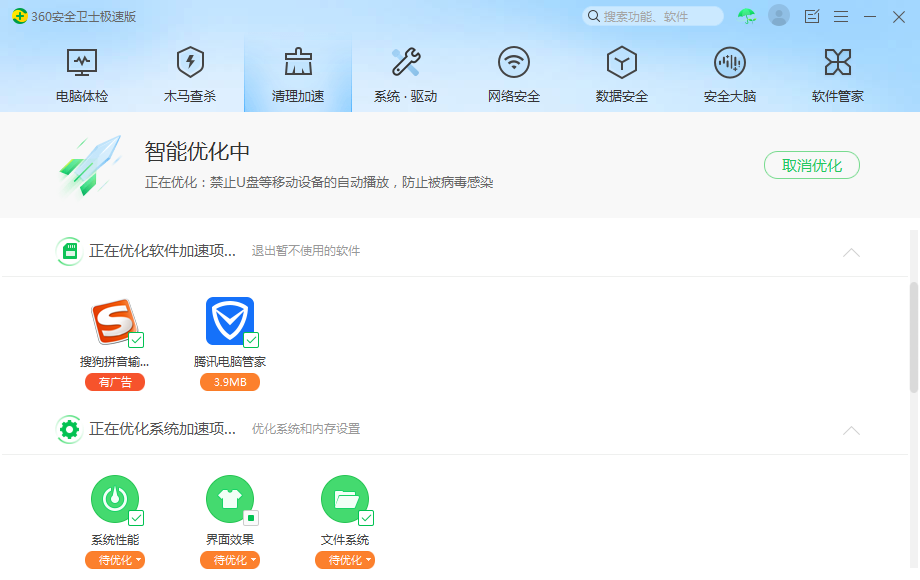Viewport: 920px width, 580px height.
Task: Open 木马查杀 tab
Action: (190, 75)
